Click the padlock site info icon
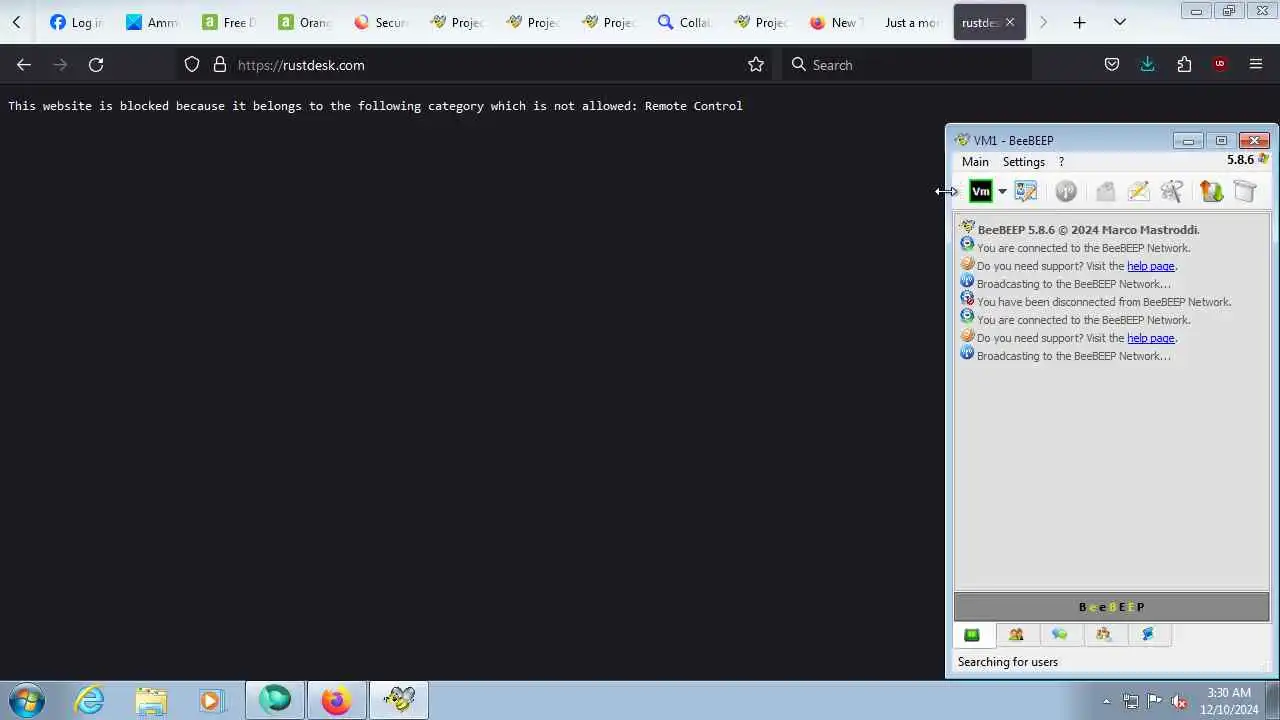The width and height of the screenshot is (1280, 720). [220, 65]
